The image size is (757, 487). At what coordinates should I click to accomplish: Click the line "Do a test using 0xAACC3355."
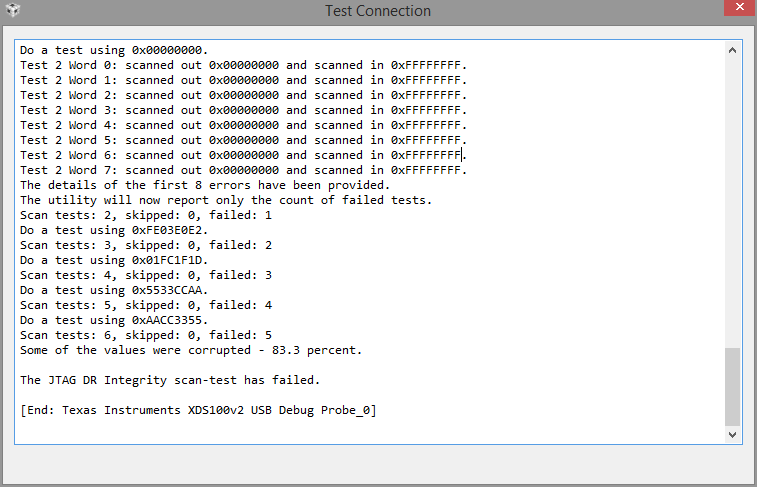tap(114, 320)
